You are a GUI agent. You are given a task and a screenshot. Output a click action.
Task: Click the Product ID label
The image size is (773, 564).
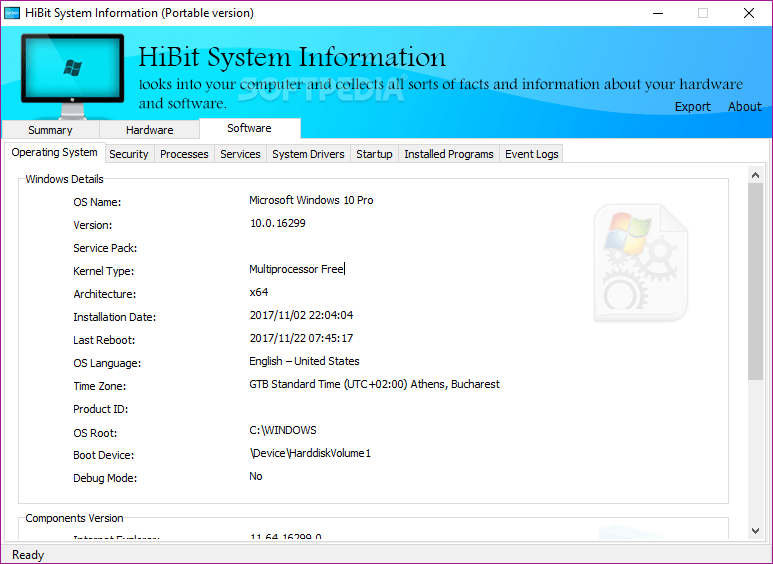[101, 409]
